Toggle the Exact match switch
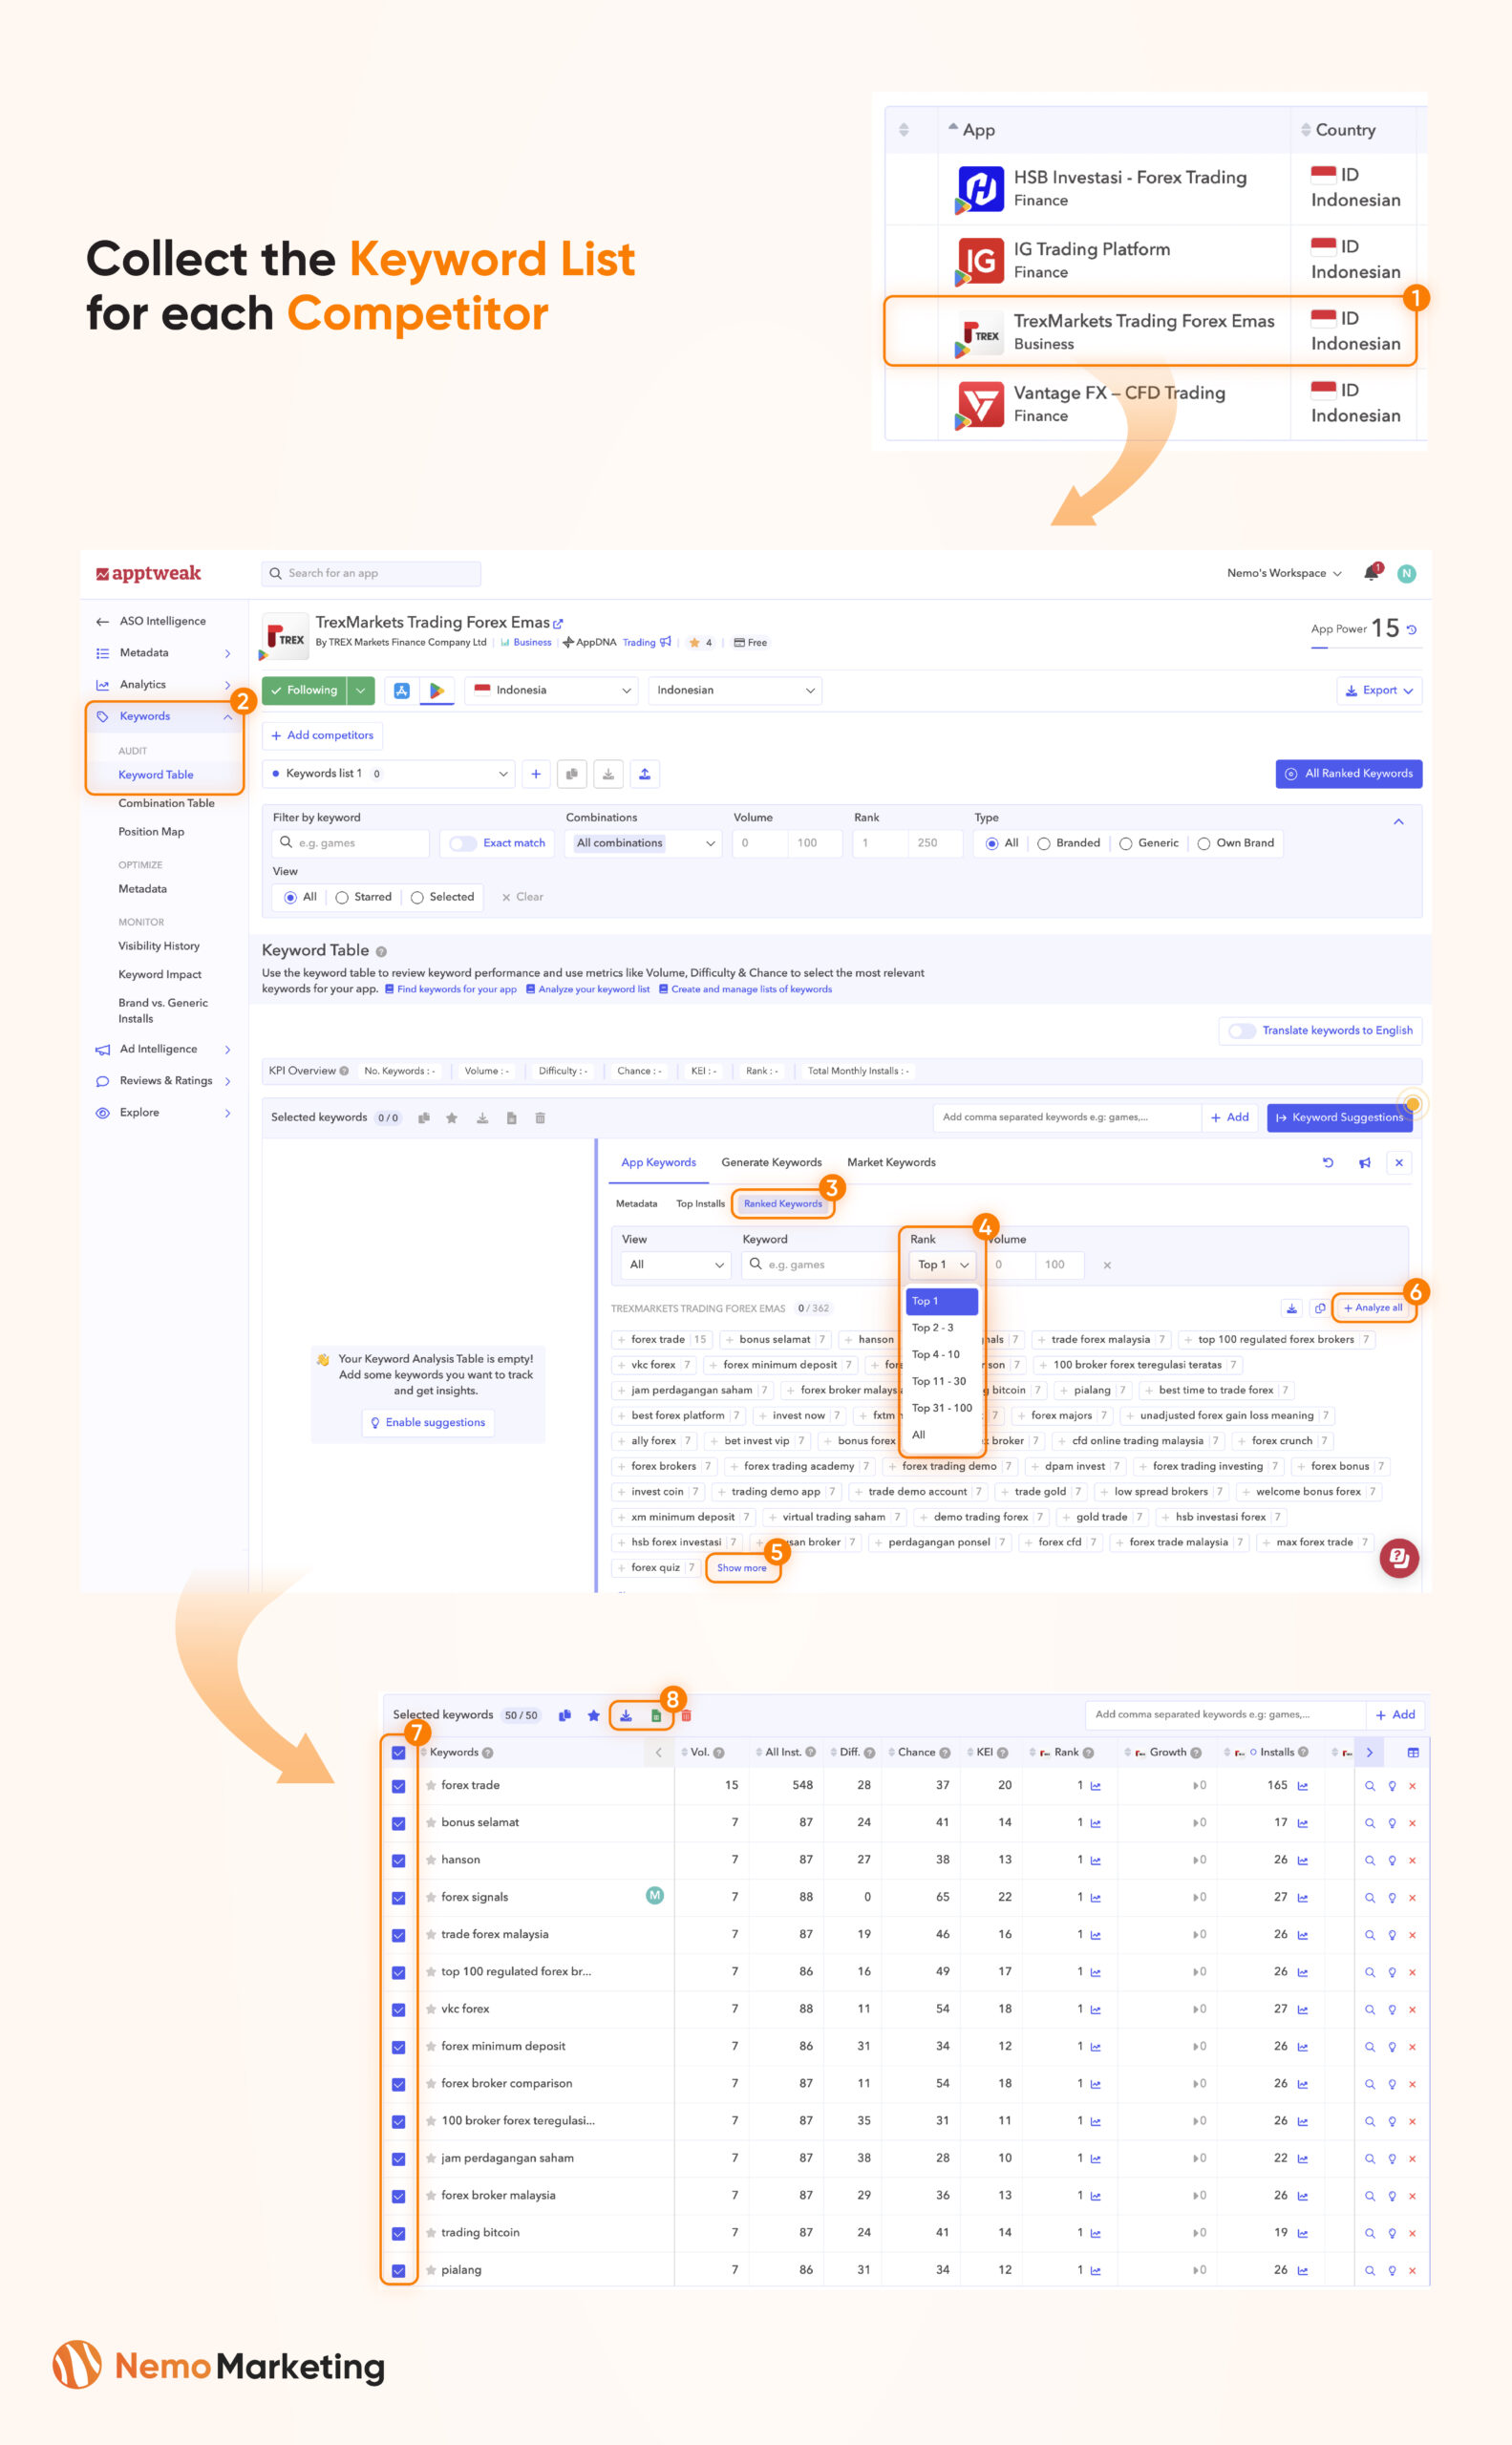The width and height of the screenshot is (1512, 2445). pyautogui.click(x=463, y=843)
